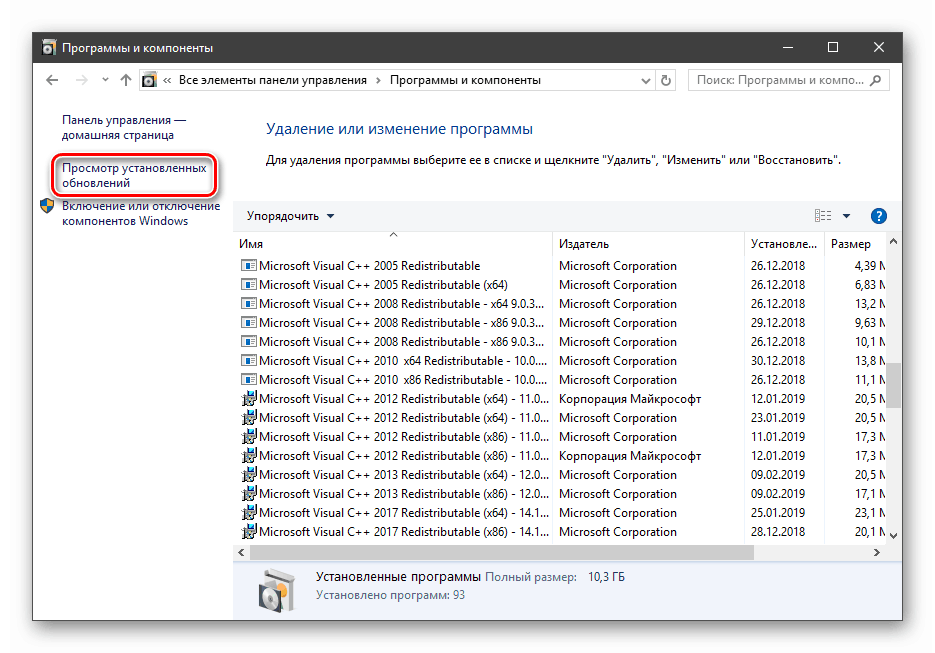This screenshot has width=935, height=653.
Task: Open recent locations dropdown chevron
Action: pyautogui.click(x=105, y=80)
